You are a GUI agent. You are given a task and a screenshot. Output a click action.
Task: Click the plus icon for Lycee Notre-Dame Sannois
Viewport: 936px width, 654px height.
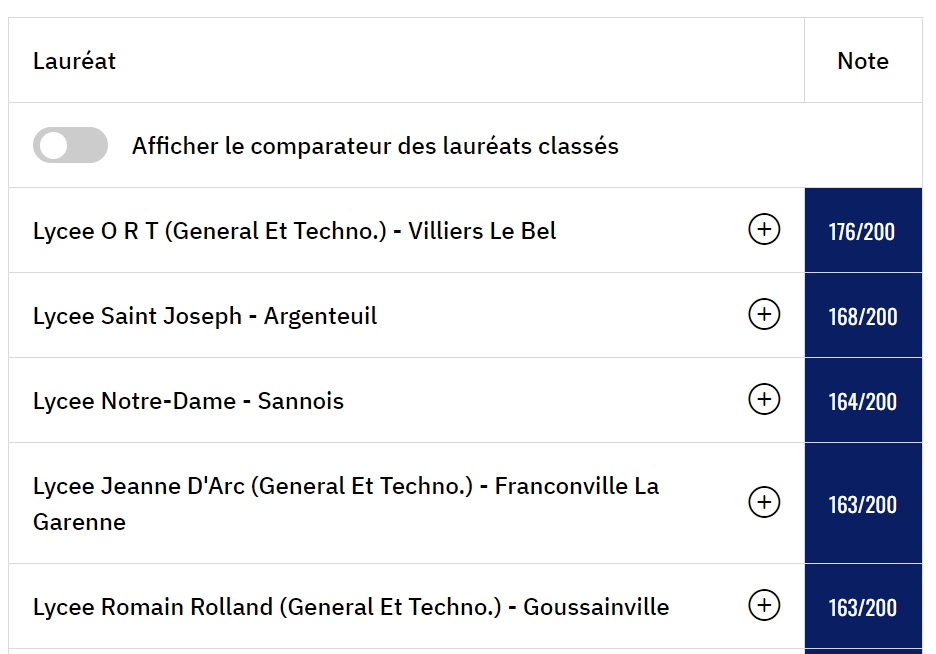[764, 401]
